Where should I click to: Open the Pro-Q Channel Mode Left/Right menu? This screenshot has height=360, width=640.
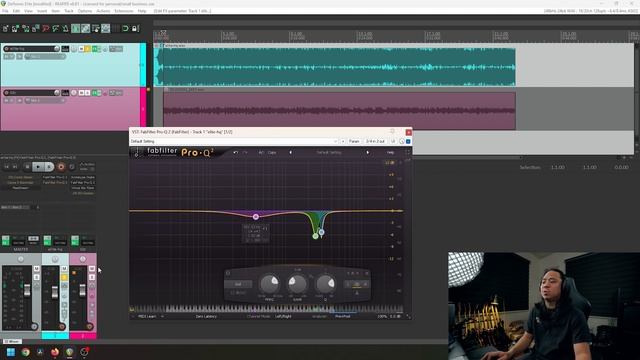[x=283, y=316]
